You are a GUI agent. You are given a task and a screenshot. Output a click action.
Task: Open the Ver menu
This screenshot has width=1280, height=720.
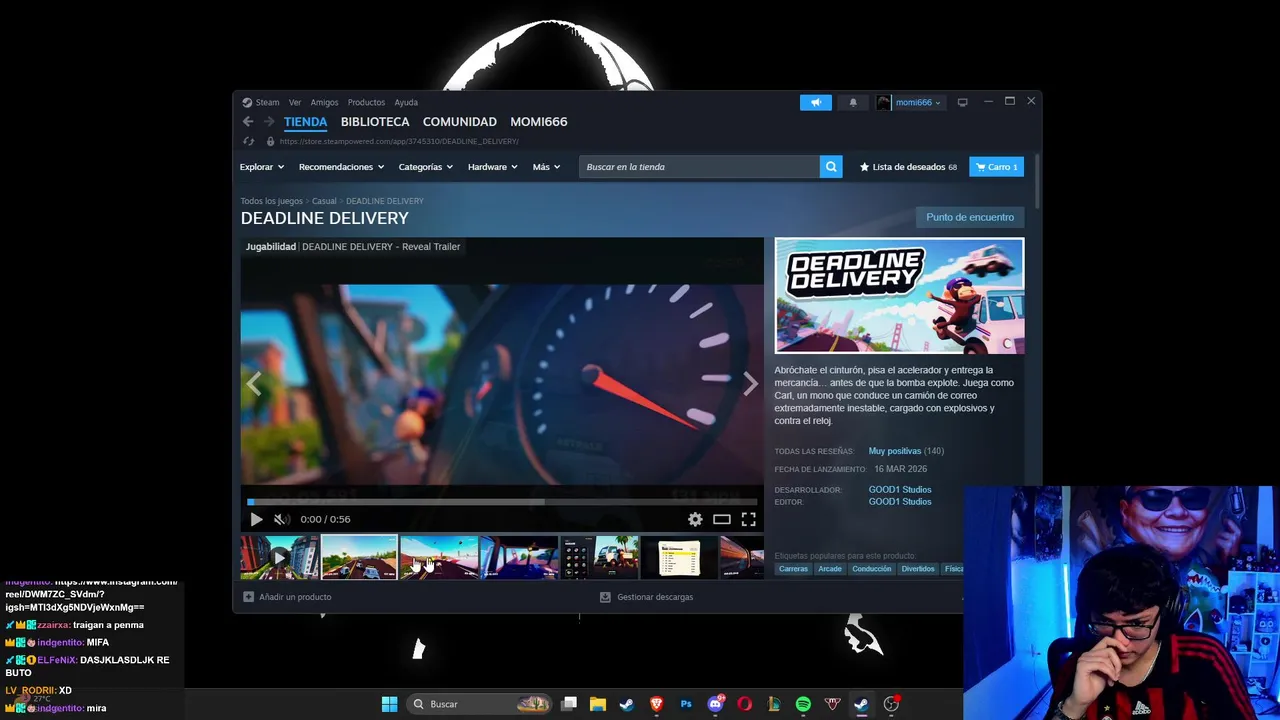[295, 102]
